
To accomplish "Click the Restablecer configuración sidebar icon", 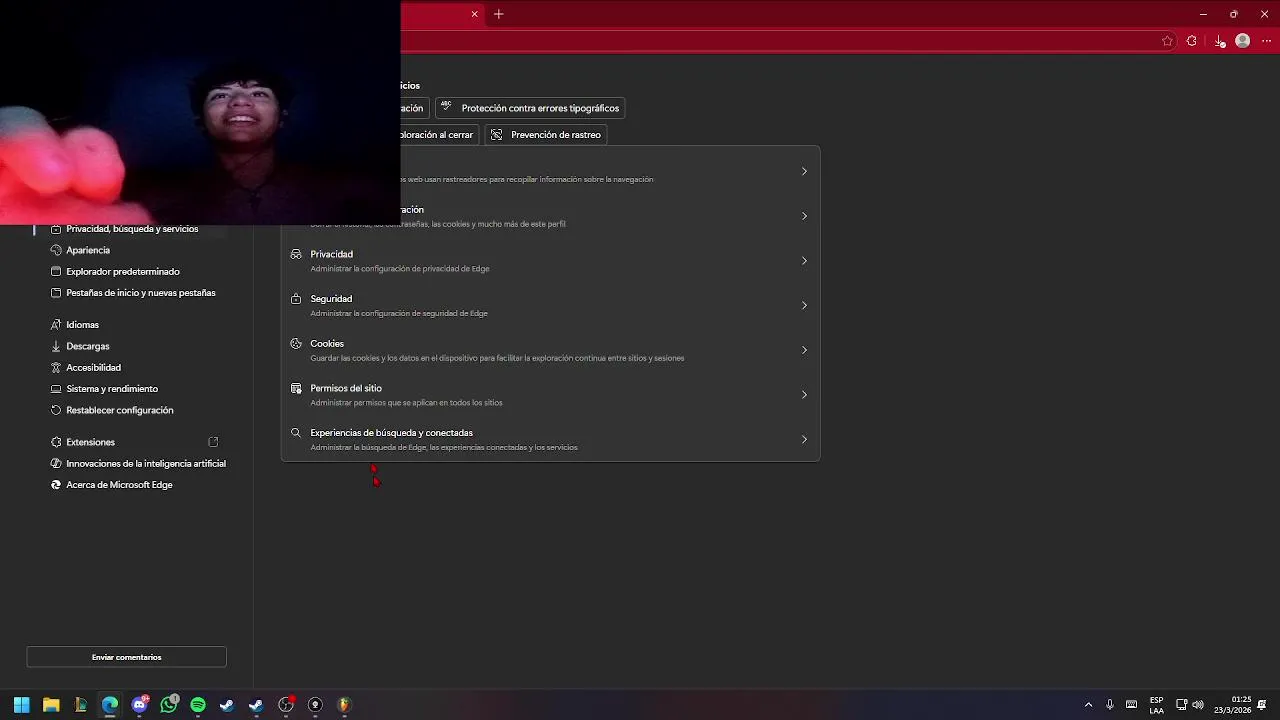I will [57, 410].
